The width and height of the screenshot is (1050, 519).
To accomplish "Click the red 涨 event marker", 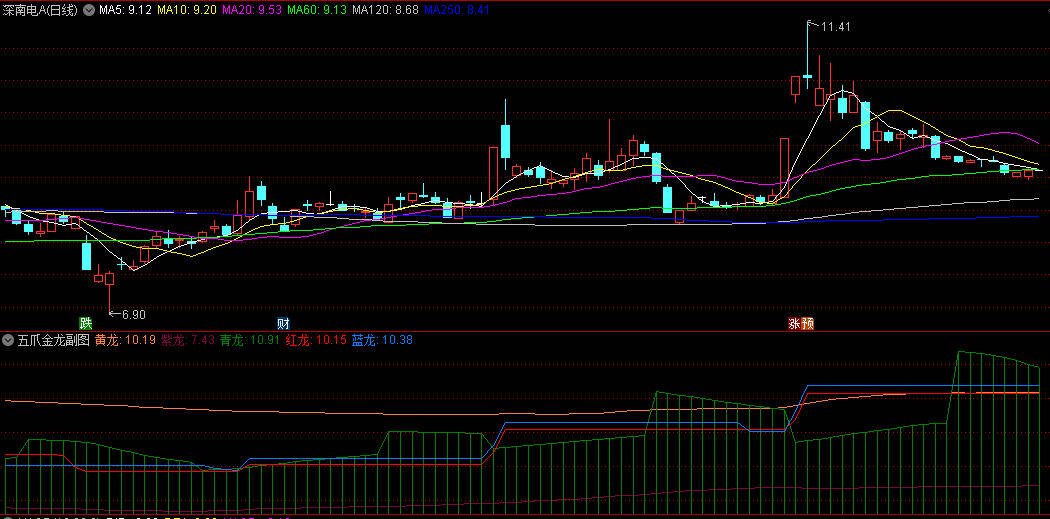I will click(x=794, y=323).
